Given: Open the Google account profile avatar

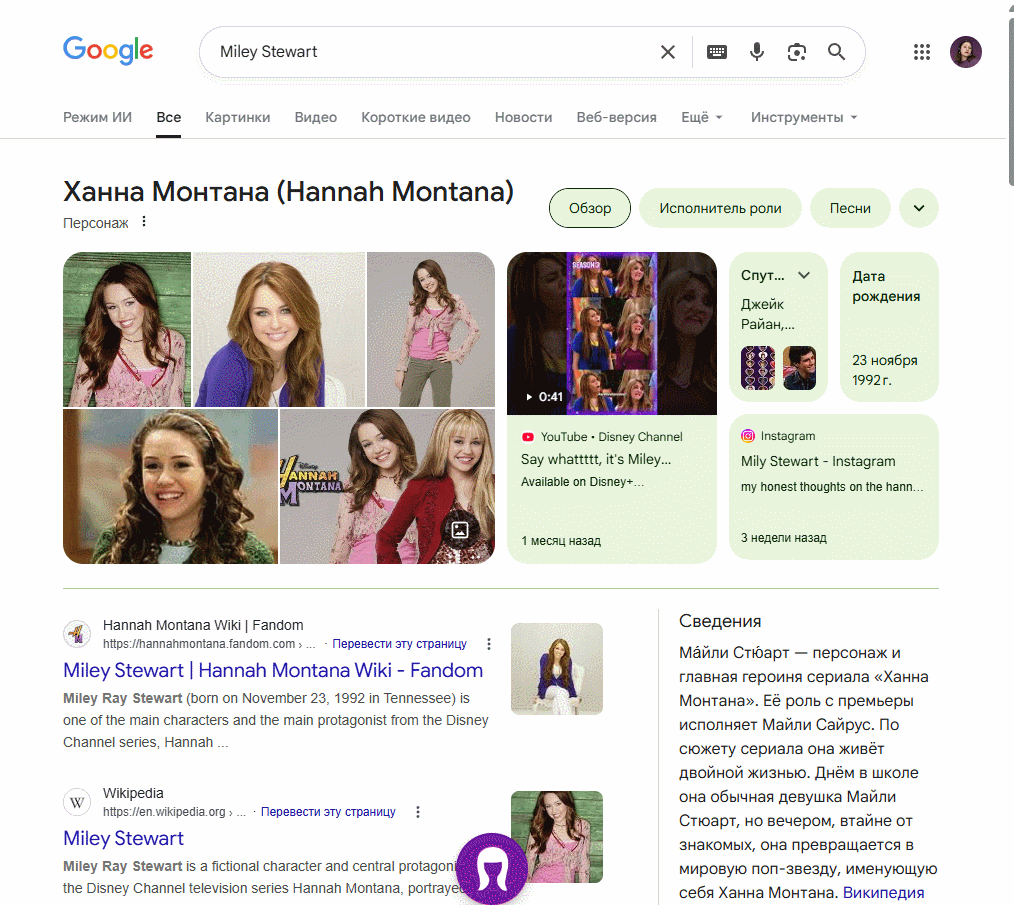Looking at the screenshot, I should tap(965, 52).
